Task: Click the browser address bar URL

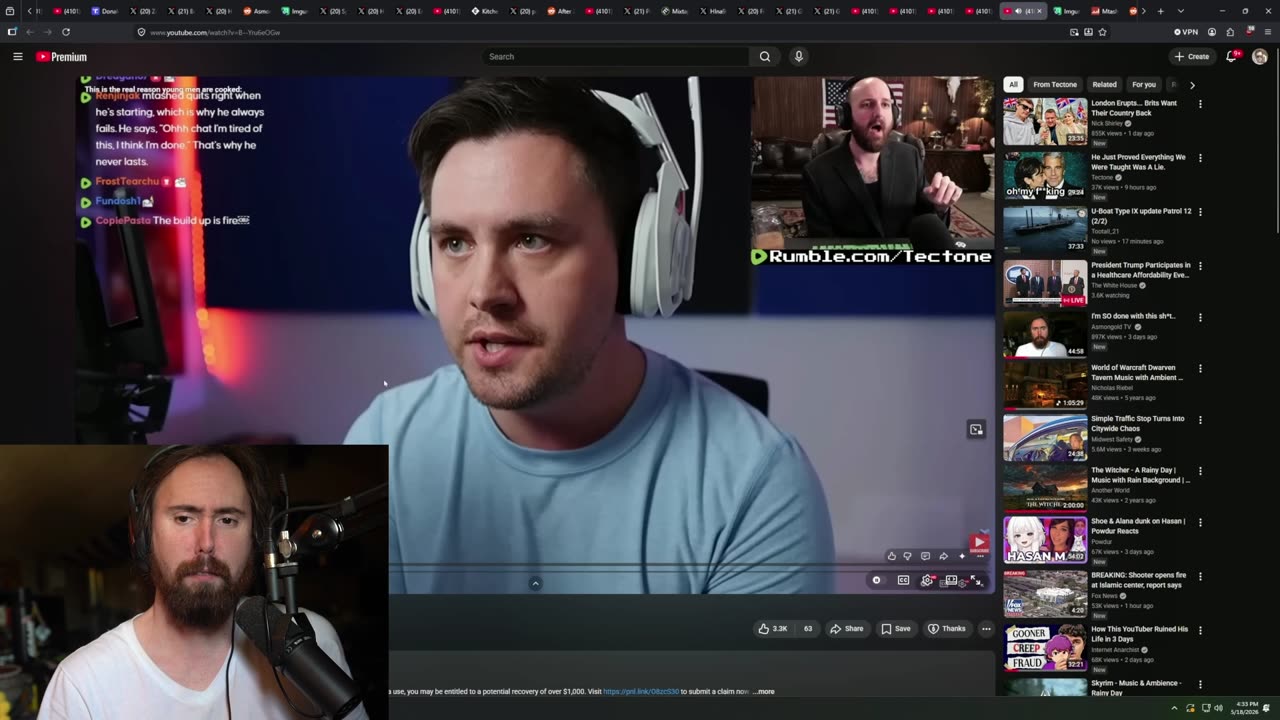Action: [x=215, y=32]
